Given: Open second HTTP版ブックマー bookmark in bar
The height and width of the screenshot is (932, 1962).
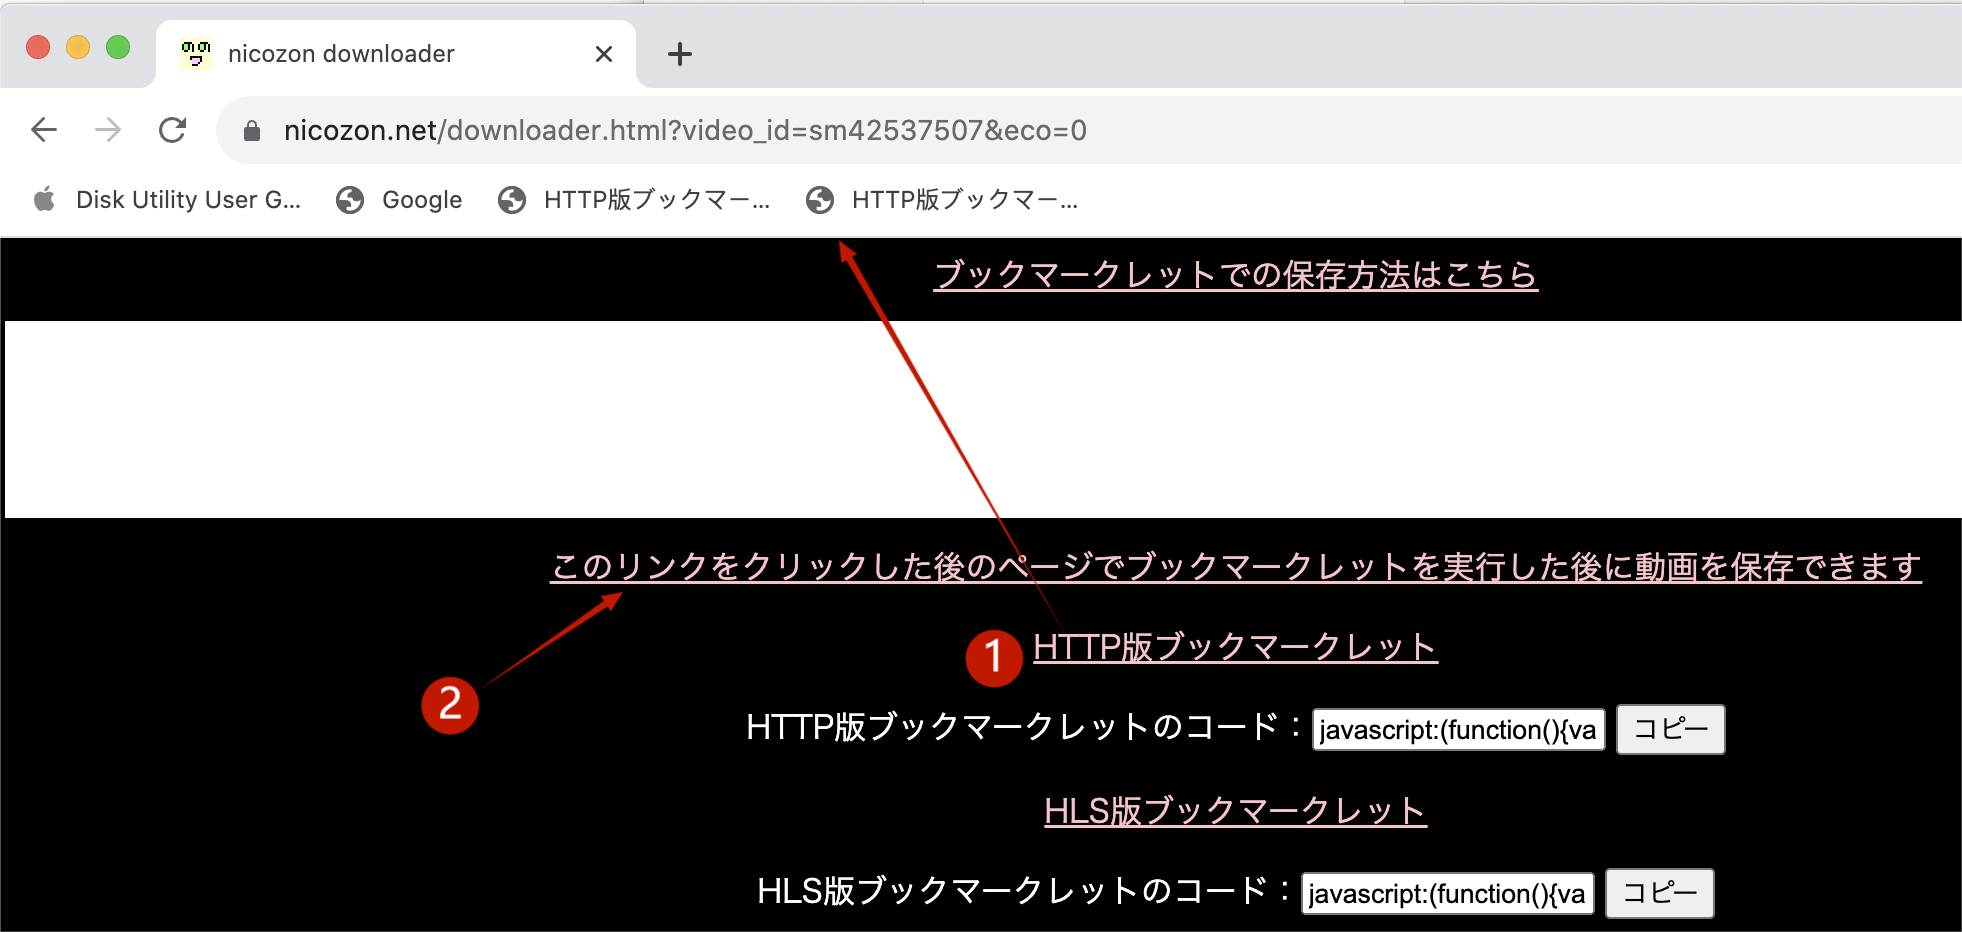Looking at the screenshot, I should pyautogui.click(x=943, y=200).
